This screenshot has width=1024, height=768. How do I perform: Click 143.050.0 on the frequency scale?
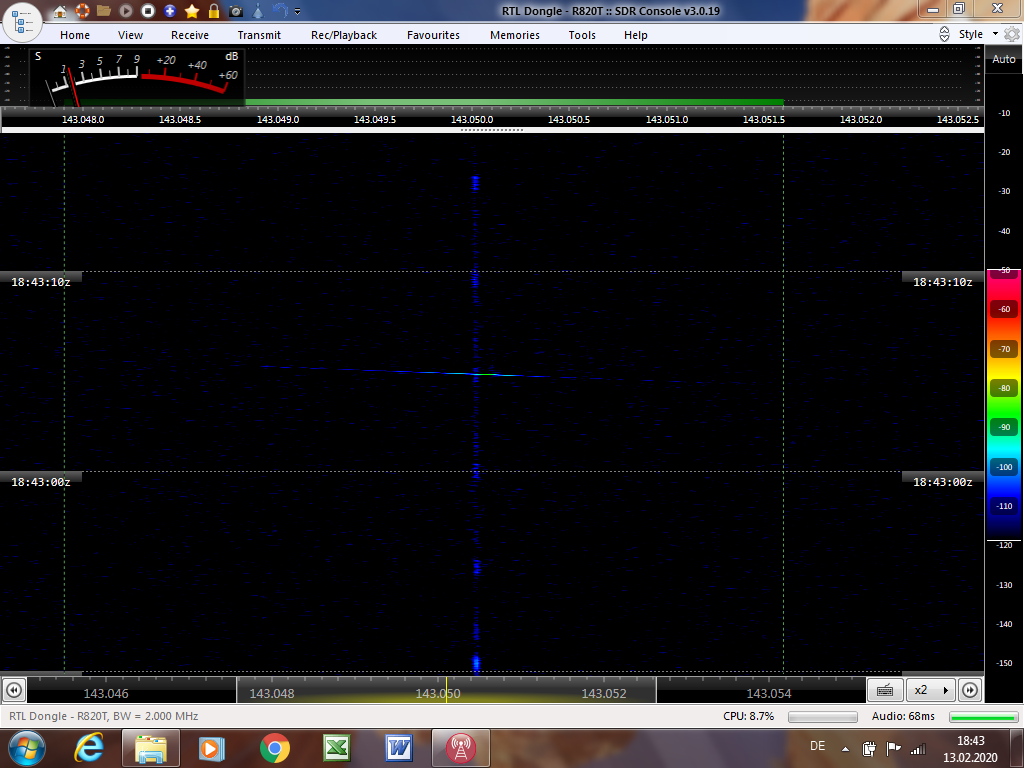472,120
